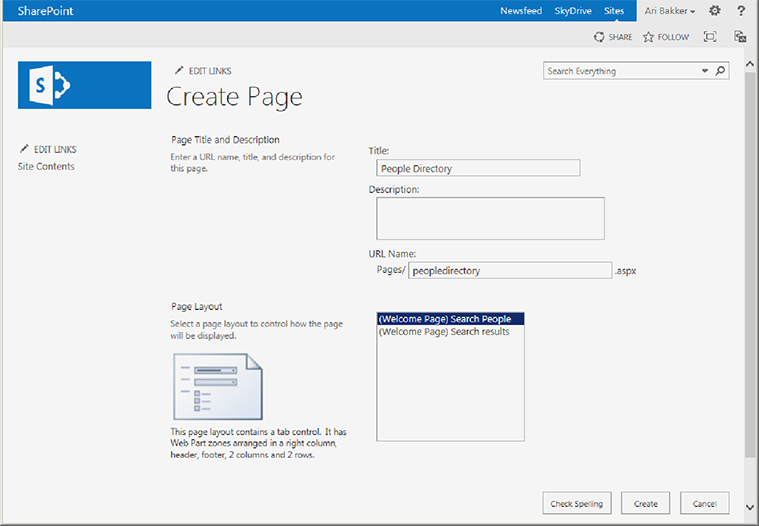
Task: Click the .aspx extension text
Action: [625, 271]
